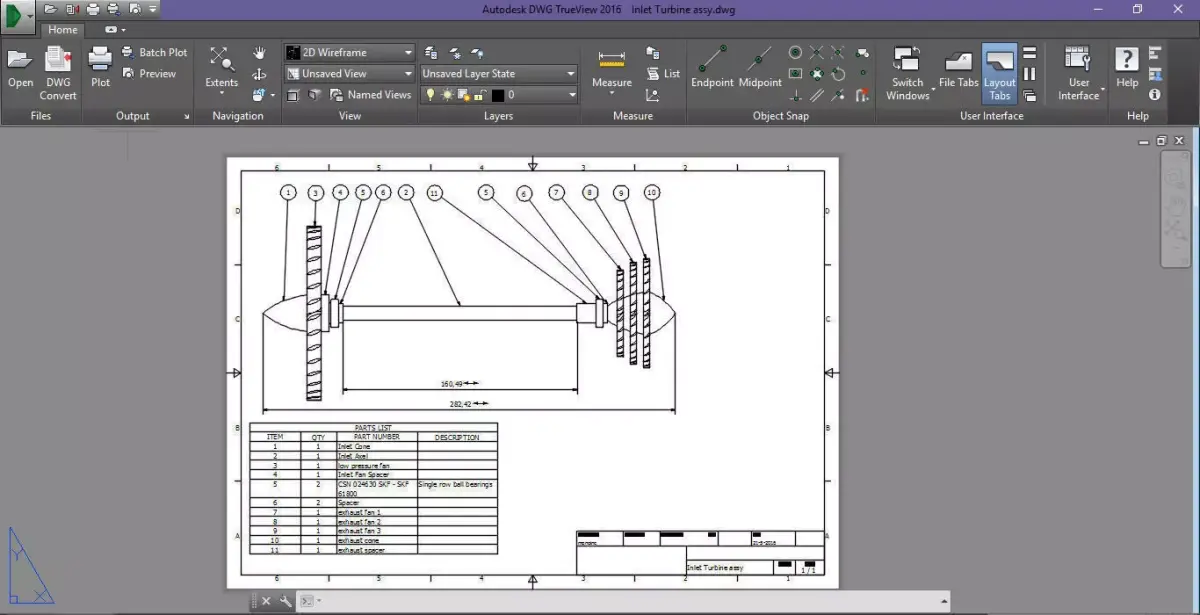Close the command line bar
Image resolution: width=1200 pixels, height=615 pixels.
(267, 601)
